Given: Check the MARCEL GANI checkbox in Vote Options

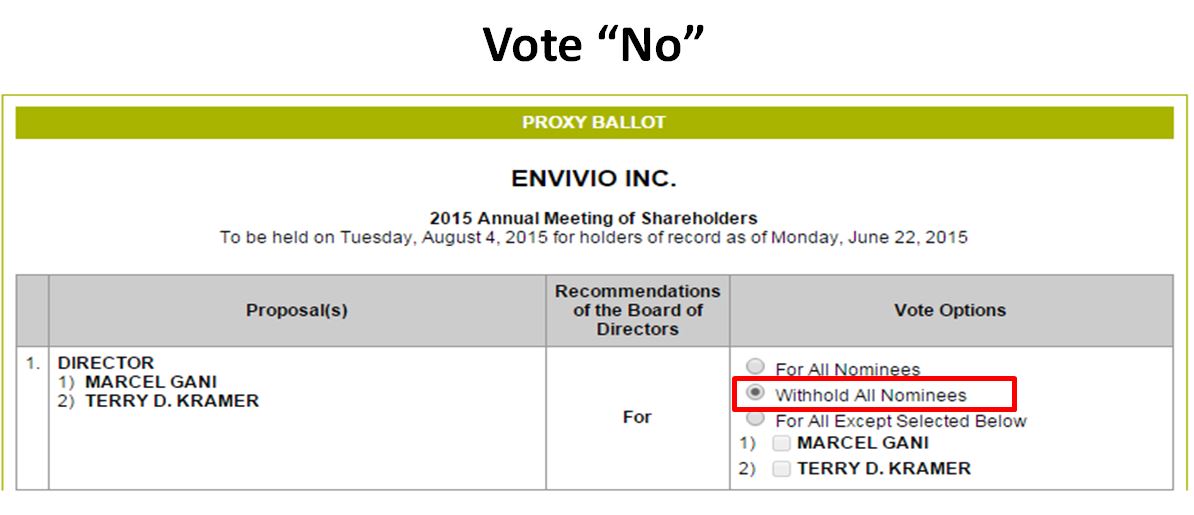Looking at the screenshot, I should click(782, 443).
